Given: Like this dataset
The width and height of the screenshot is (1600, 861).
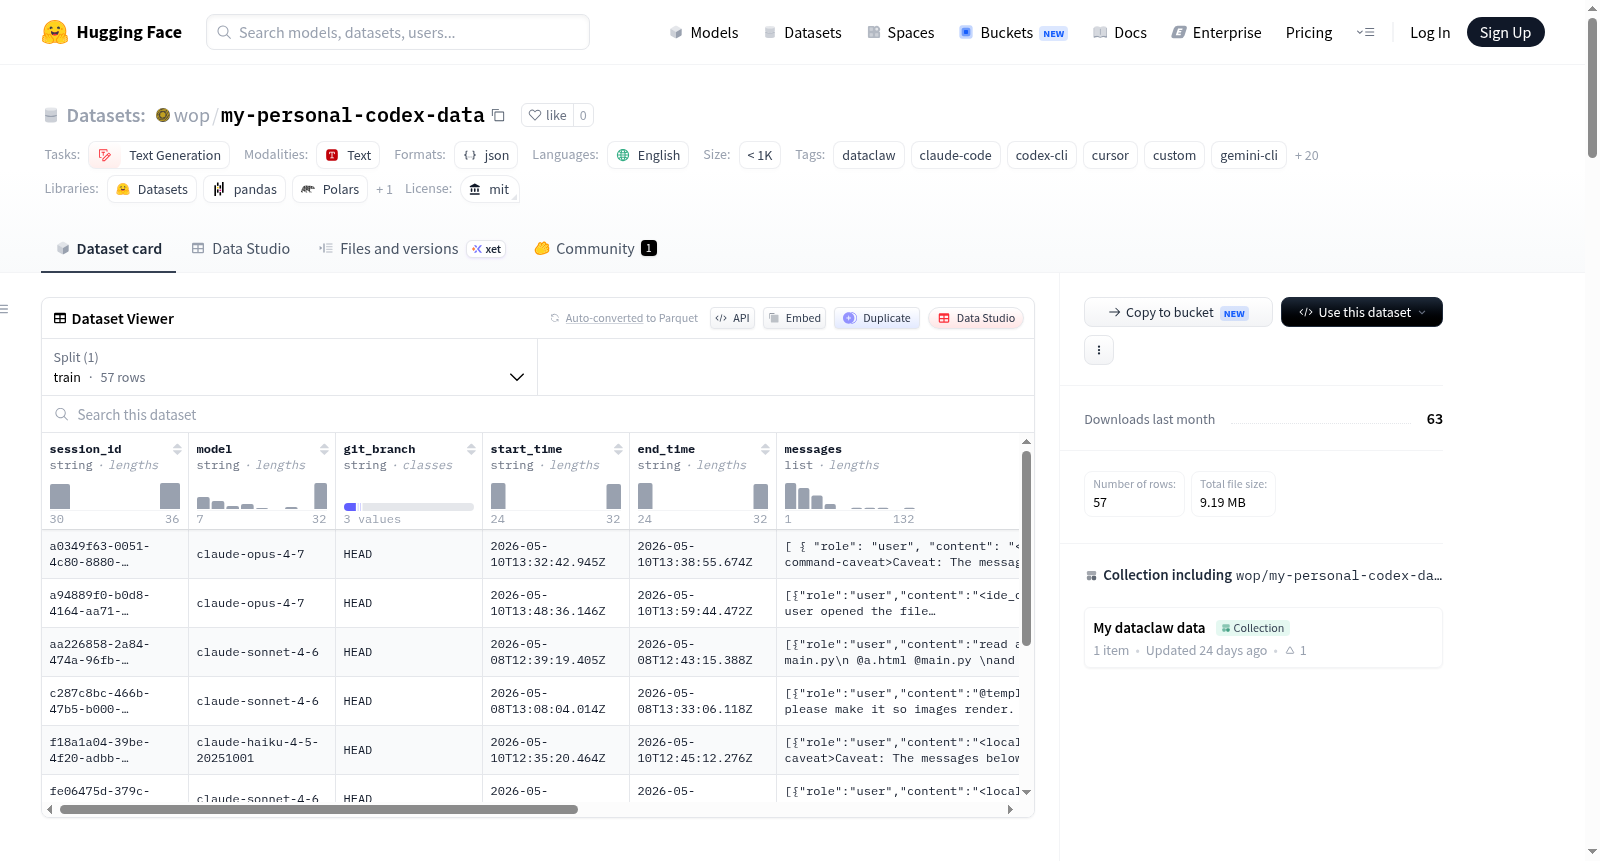Looking at the screenshot, I should click(x=548, y=115).
